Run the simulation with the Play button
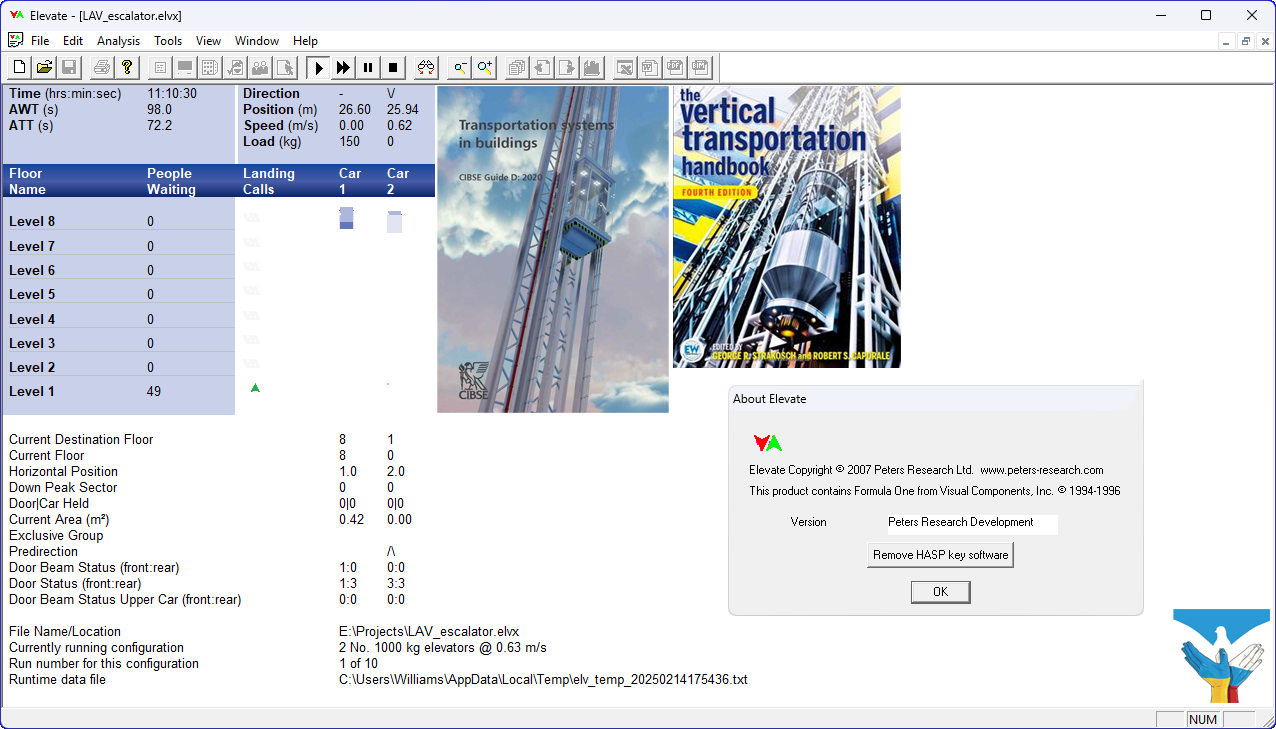Viewport: 1276px width, 729px height. pyautogui.click(x=319, y=67)
